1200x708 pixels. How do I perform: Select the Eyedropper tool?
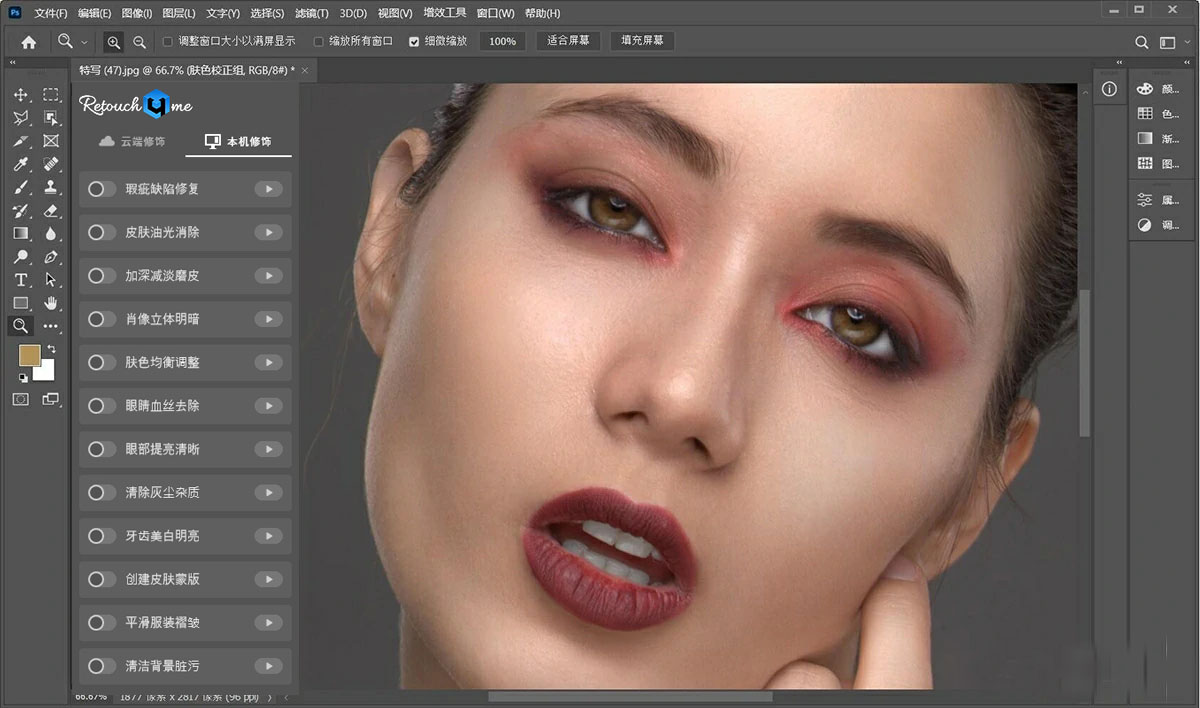point(21,164)
